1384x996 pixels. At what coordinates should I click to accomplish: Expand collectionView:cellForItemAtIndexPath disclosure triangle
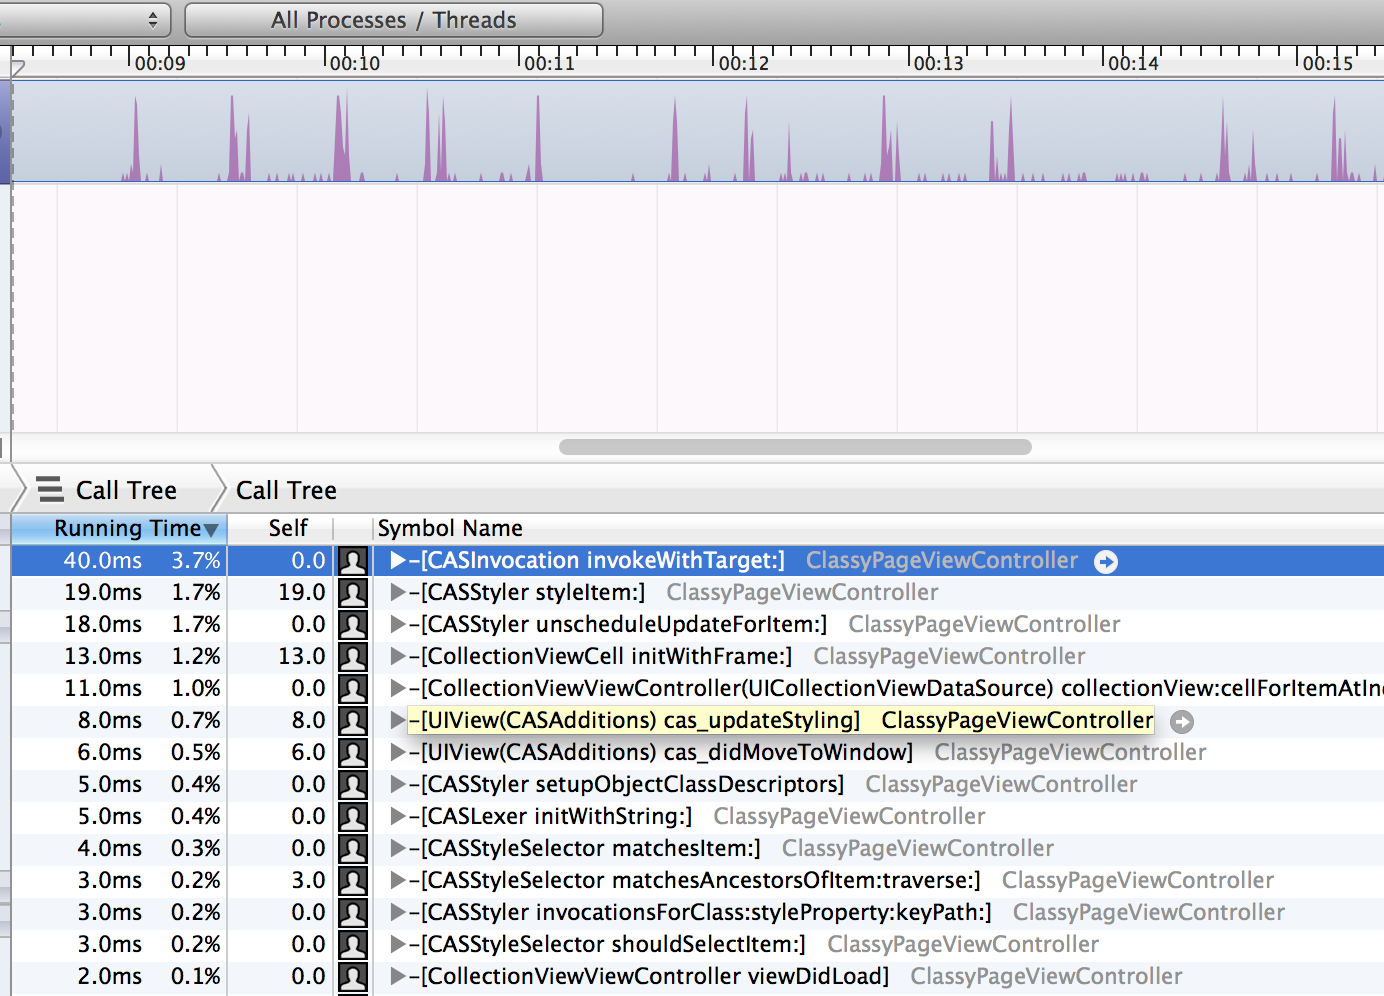tap(398, 688)
